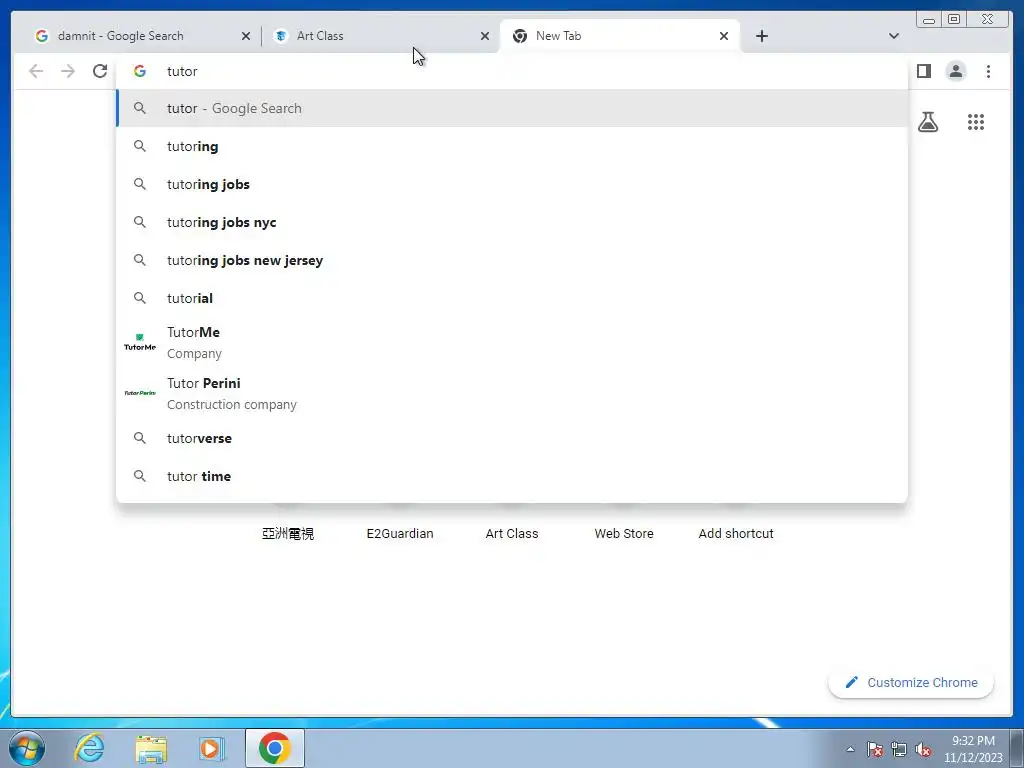Open Chrome three-dot menu

[x=988, y=71]
